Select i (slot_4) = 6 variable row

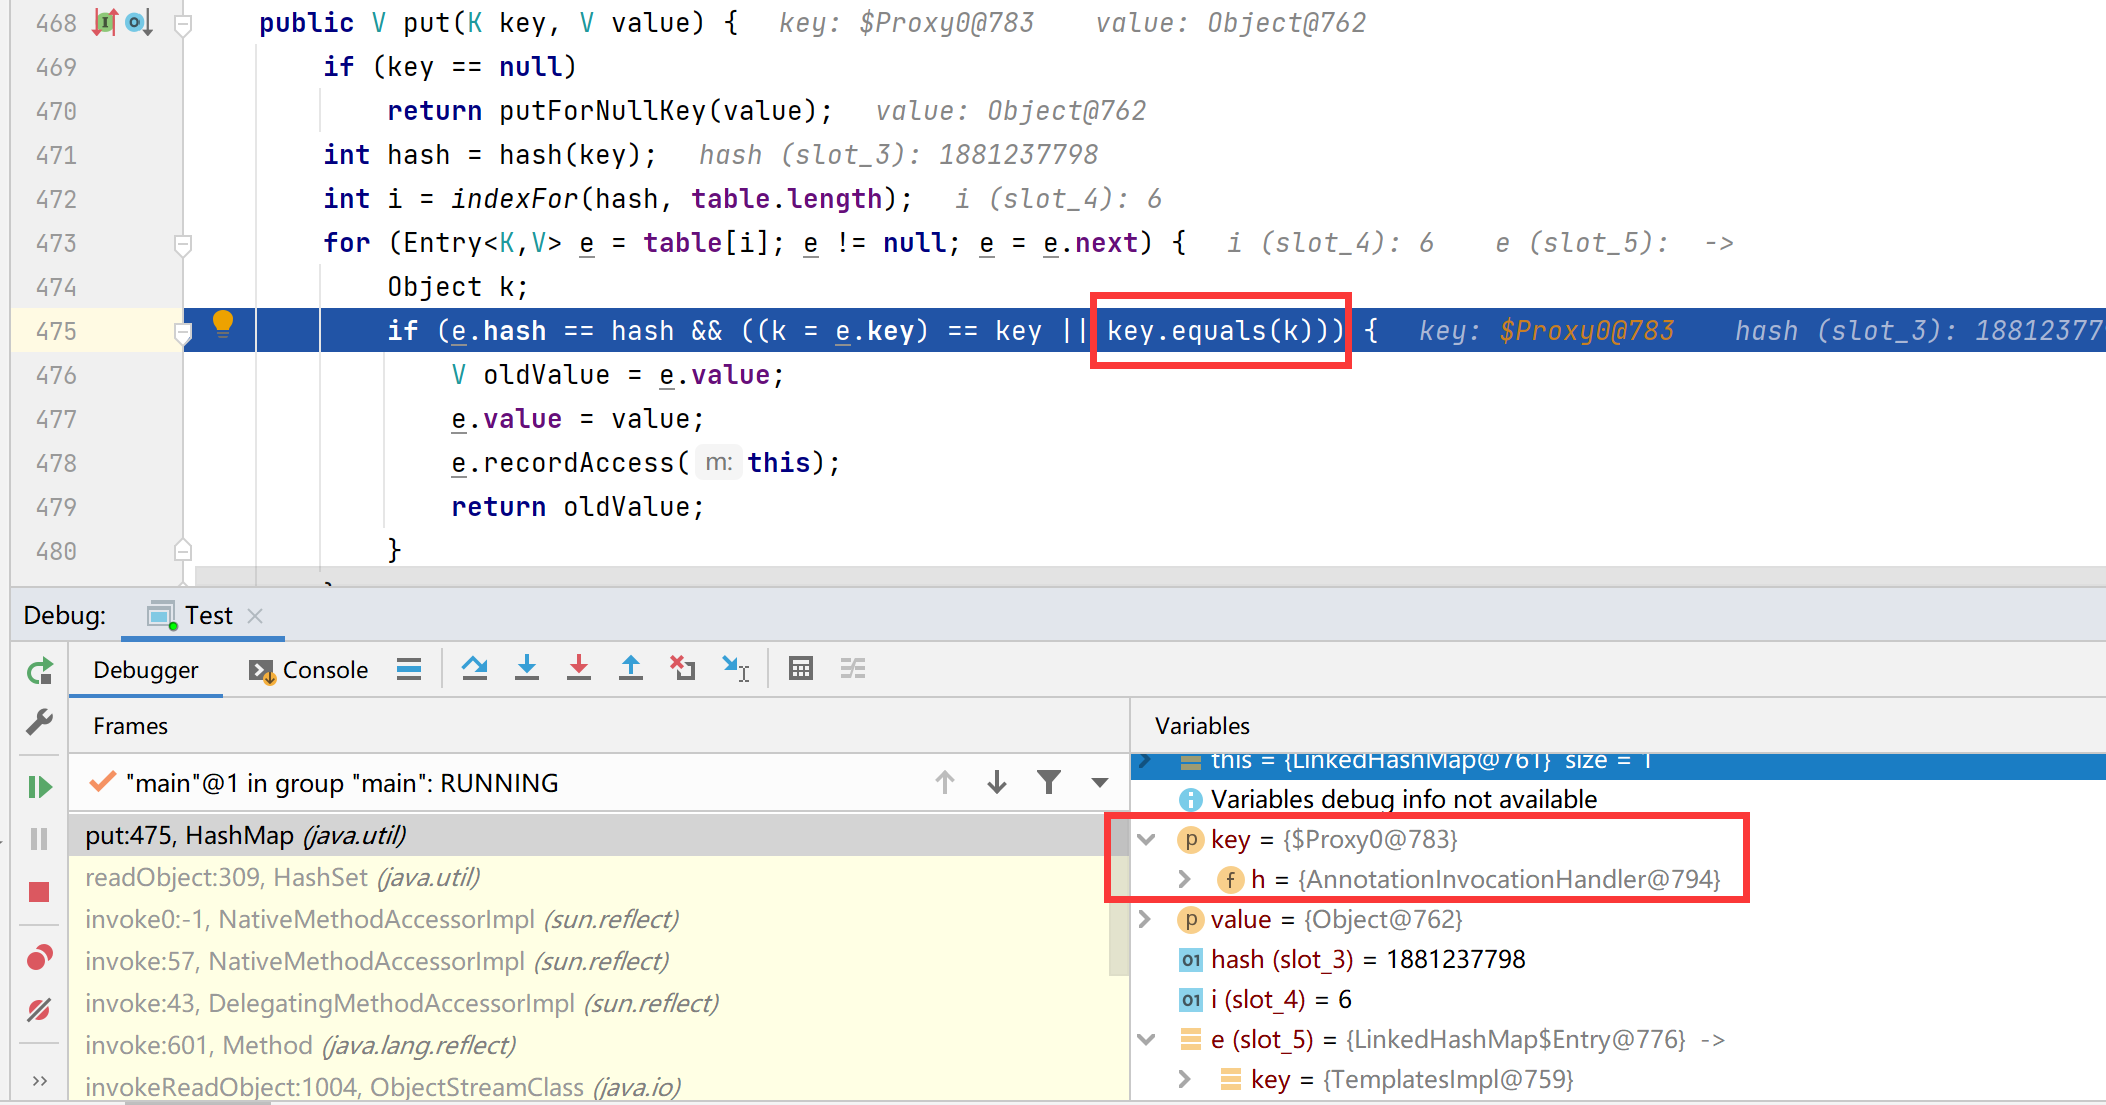click(1618, 1000)
